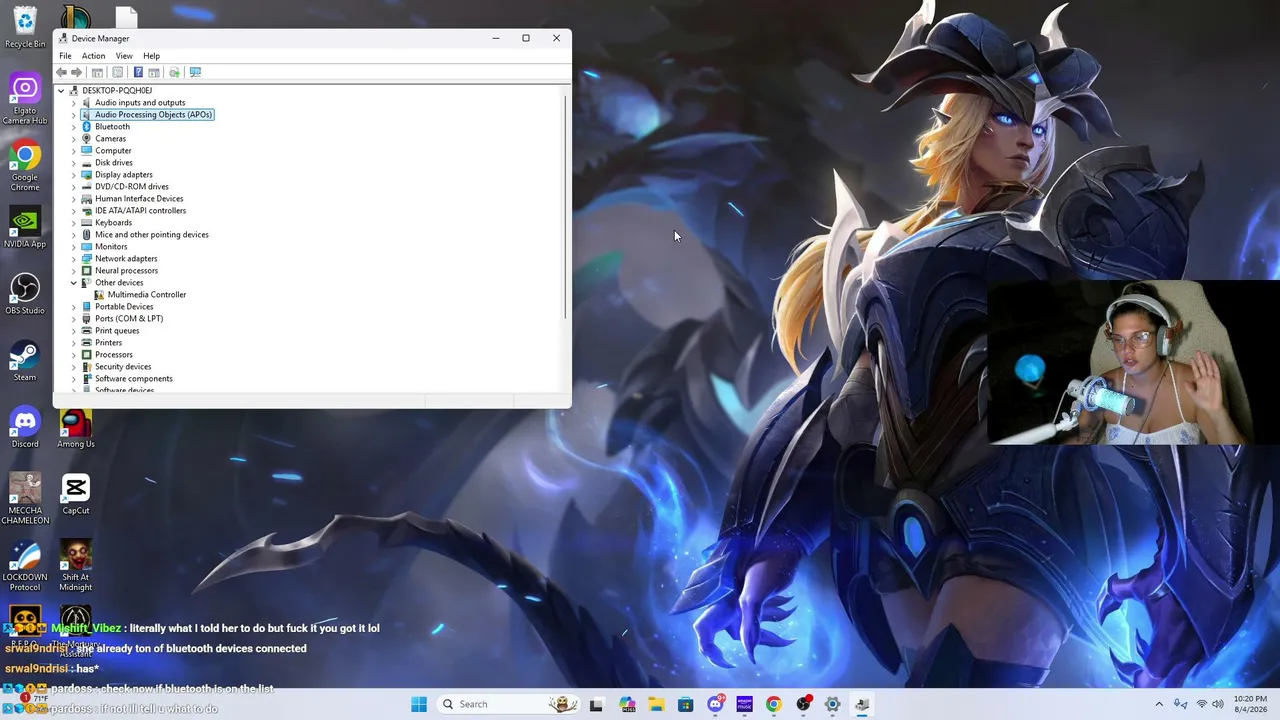The width and height of the screenshot is (1280, 720).
Task: Open Among Us desktop icon
Action: click(x=76, y=428)
